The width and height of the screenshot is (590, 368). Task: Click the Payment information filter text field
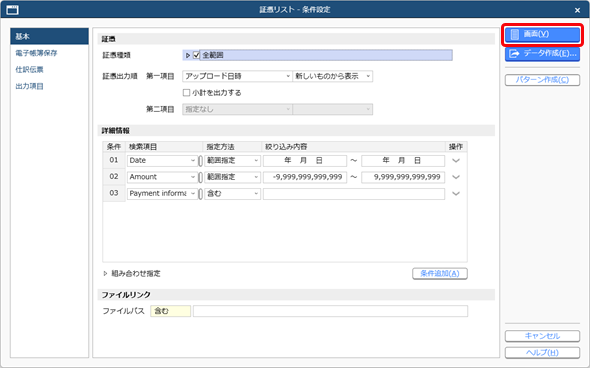click(x=354, y=194)
